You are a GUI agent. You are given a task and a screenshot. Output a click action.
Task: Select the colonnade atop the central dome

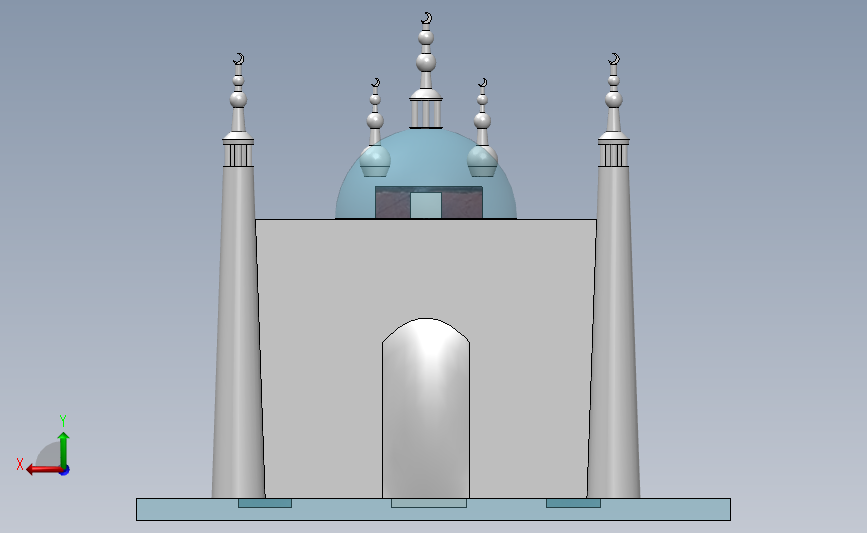tap(426, 113)
